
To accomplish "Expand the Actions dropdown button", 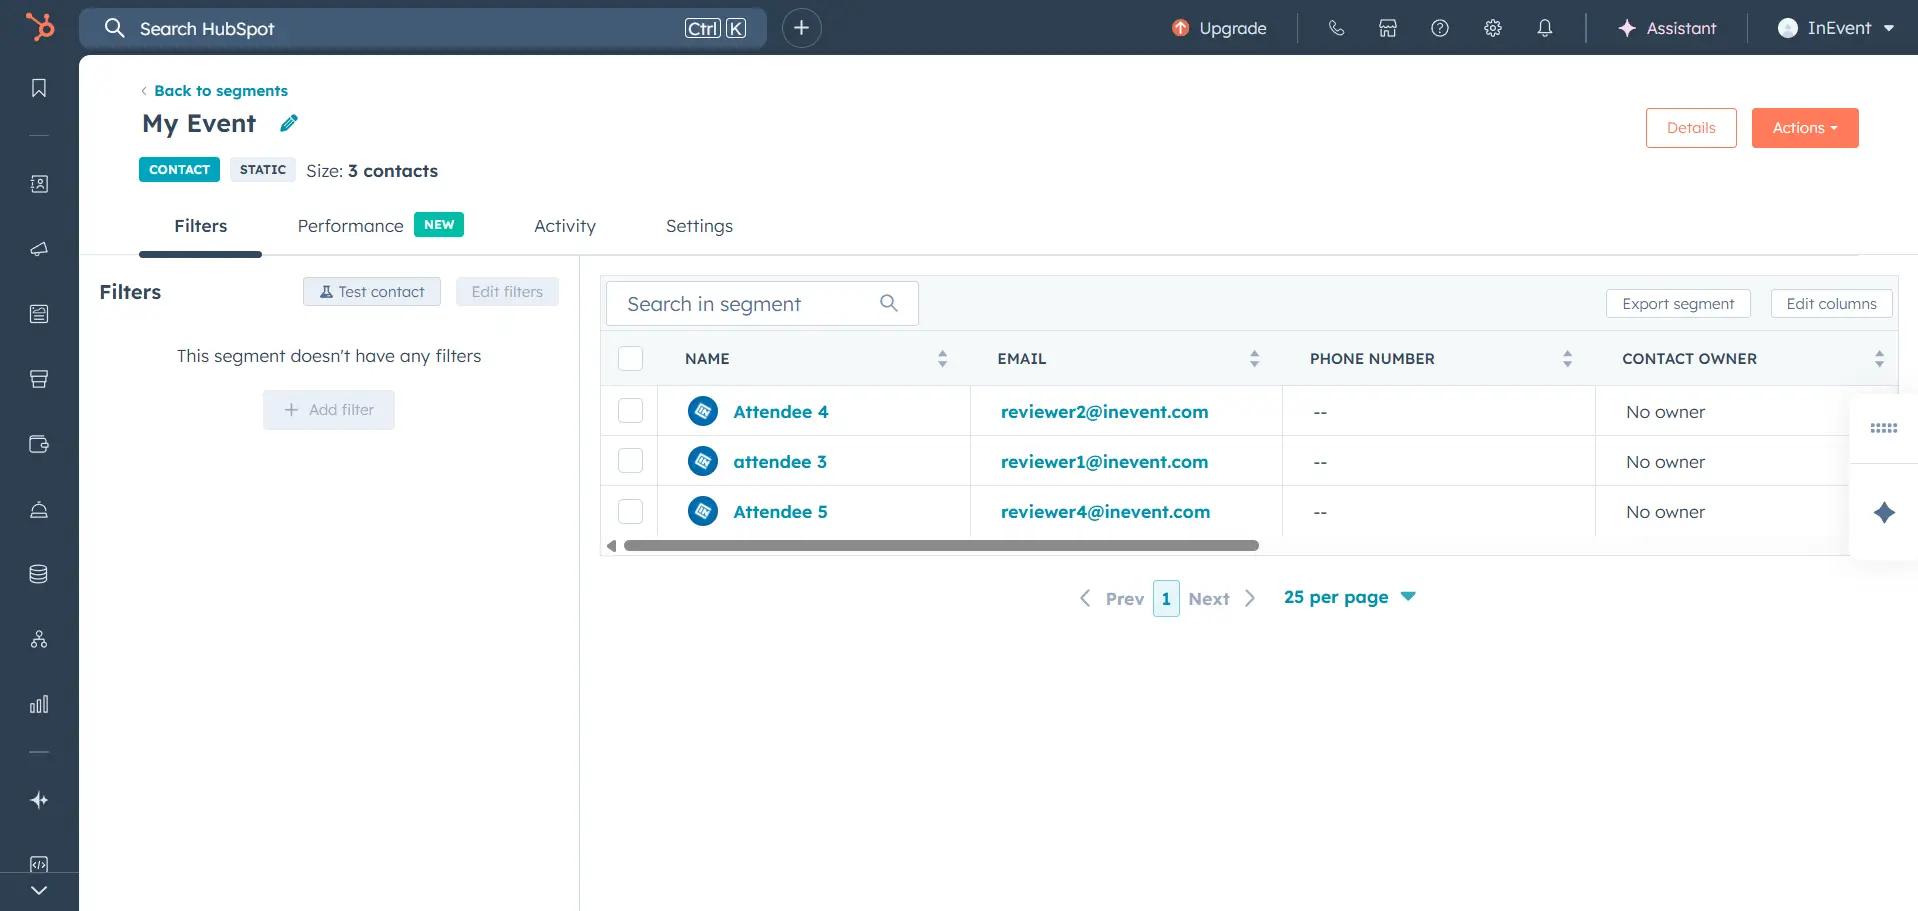I will pyautogui.click(x=1804, y=128).
